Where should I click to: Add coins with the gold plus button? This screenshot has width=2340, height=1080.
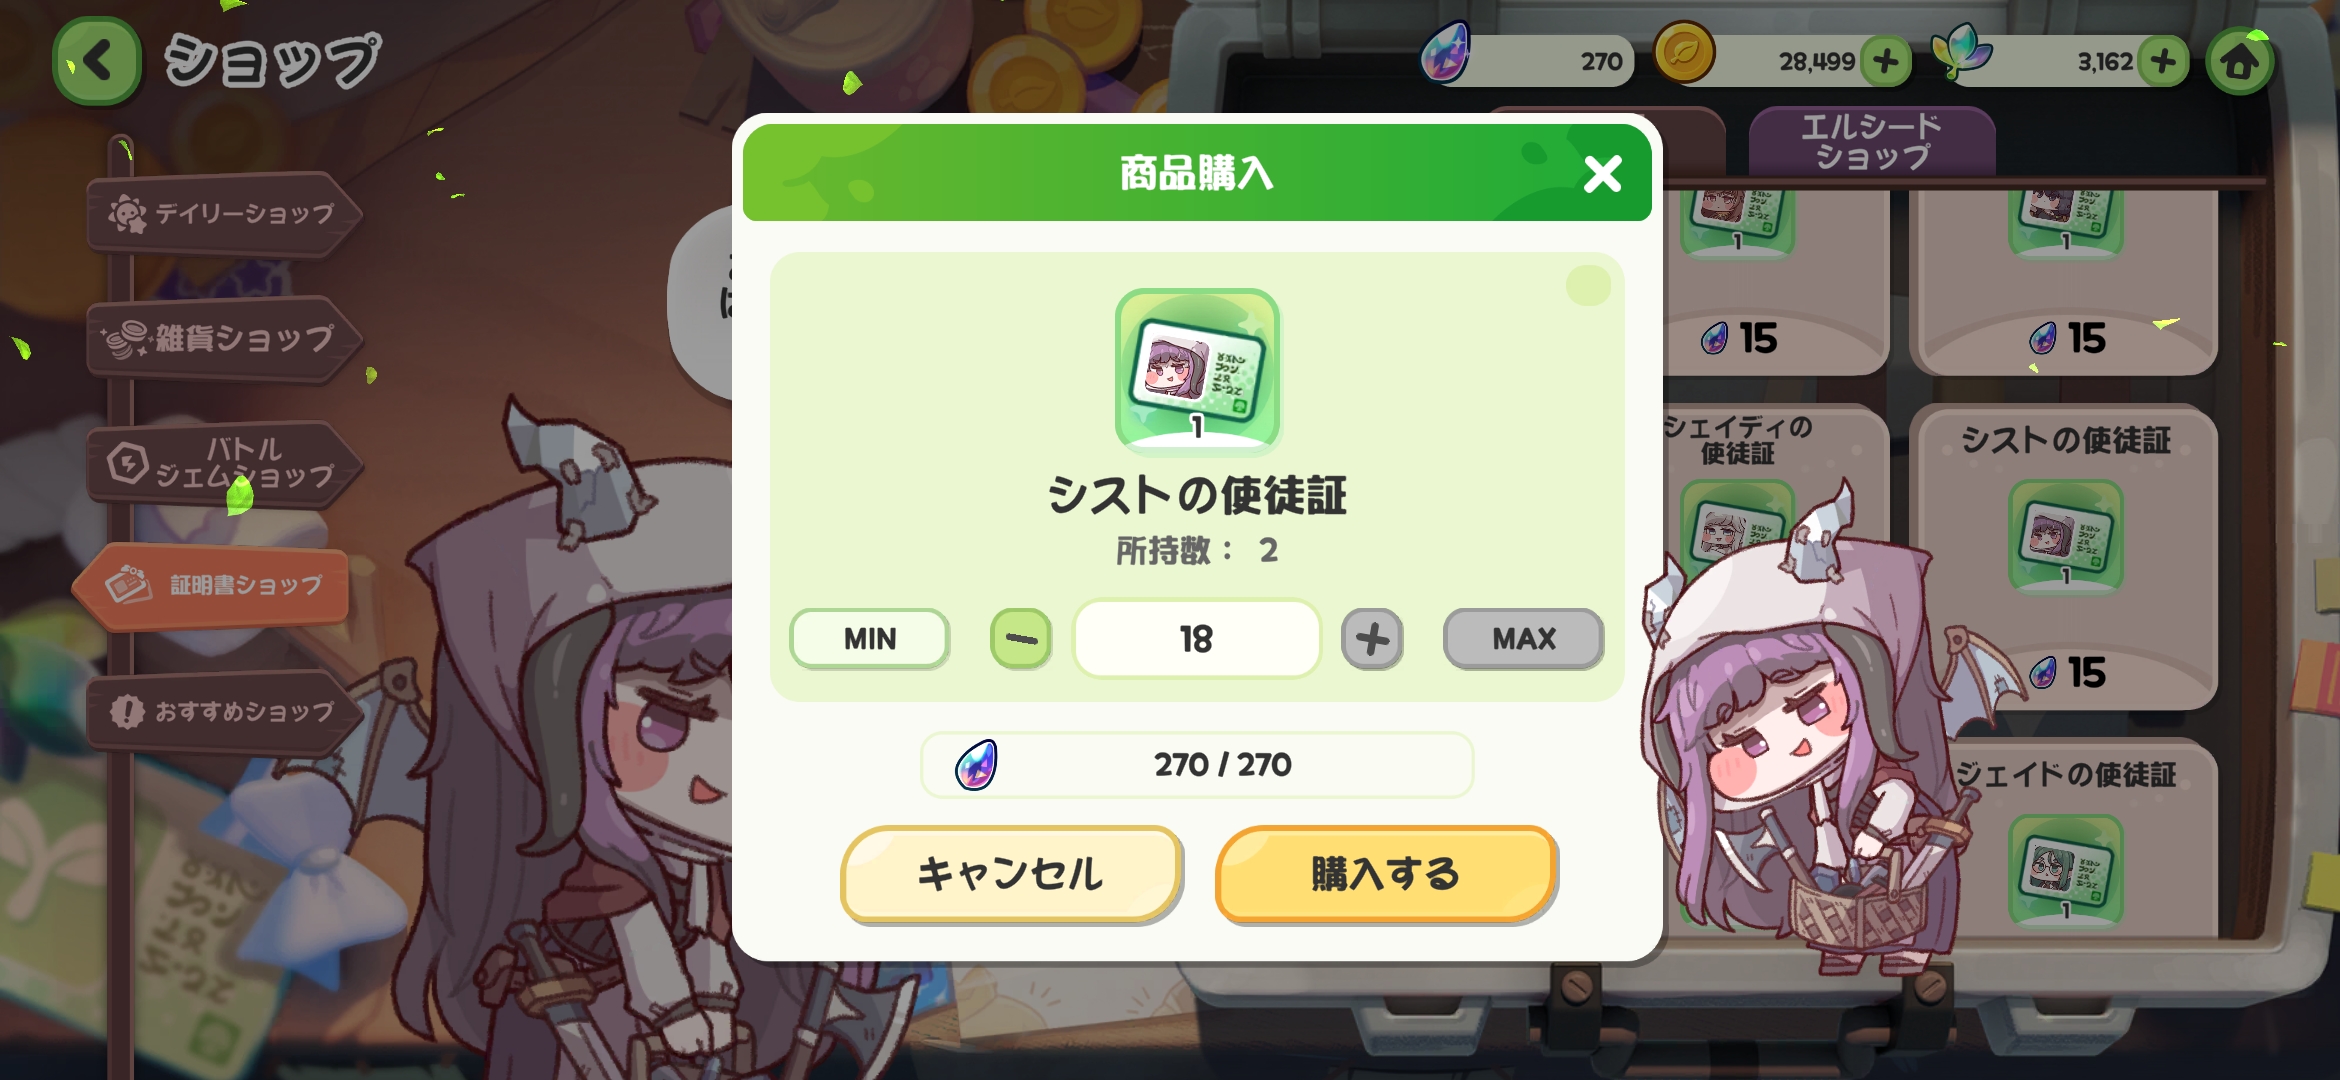pos(1886,62)
